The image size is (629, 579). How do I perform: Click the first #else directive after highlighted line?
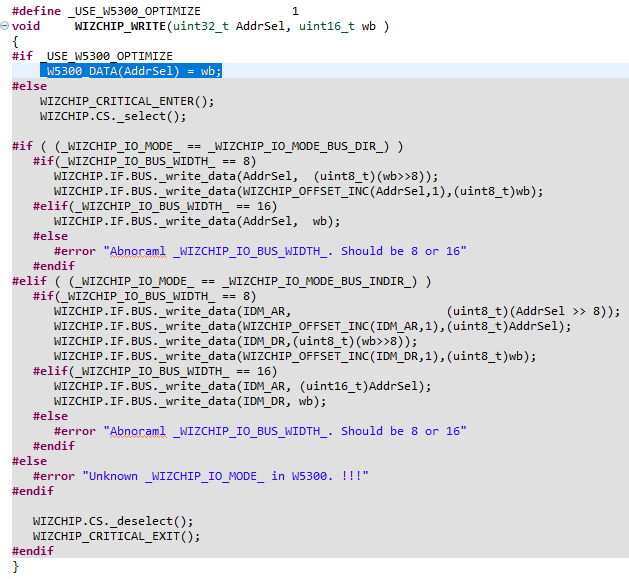pyautogui.click(x=29, y=86)
